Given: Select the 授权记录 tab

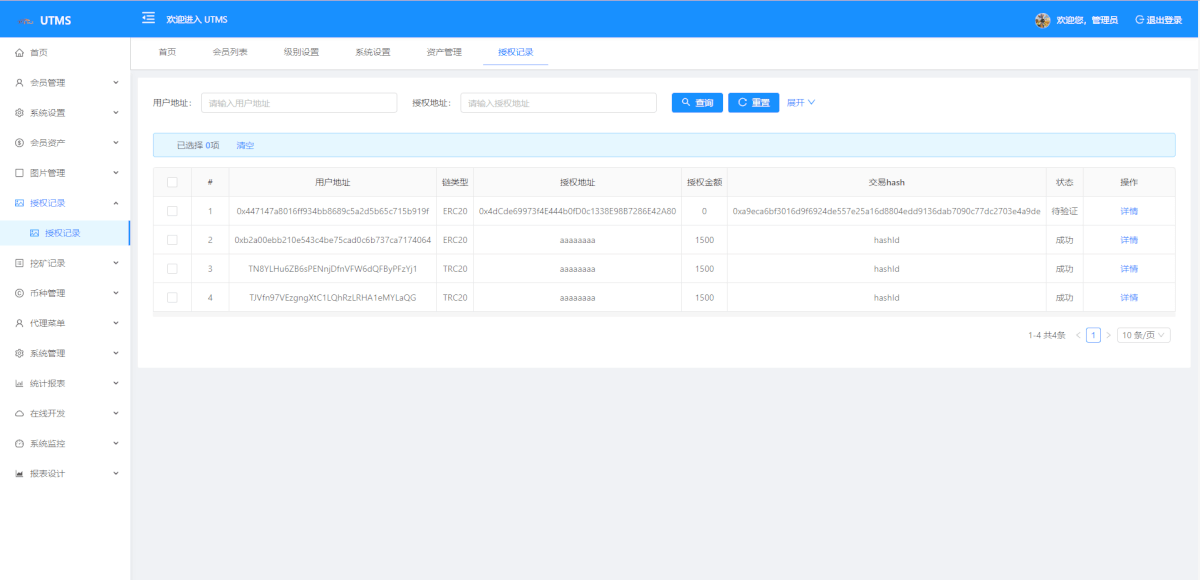Looking at the screenshot, I should (515, 52).
